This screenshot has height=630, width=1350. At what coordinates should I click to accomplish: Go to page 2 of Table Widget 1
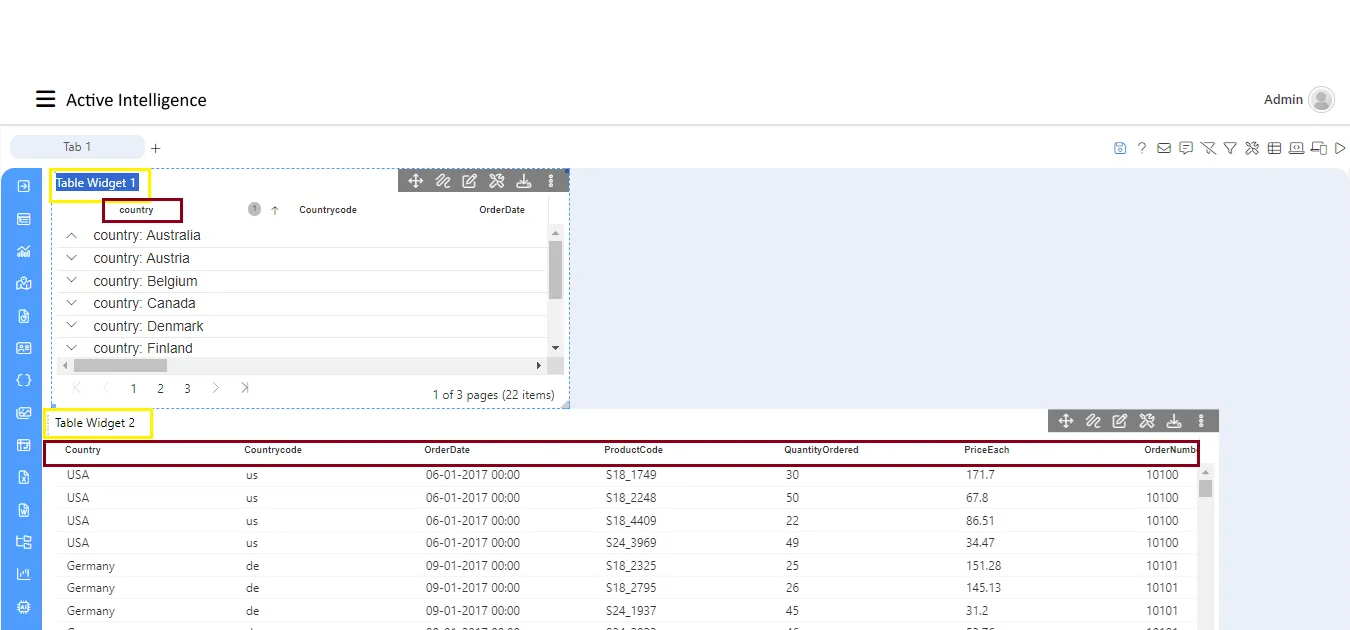coord(160,388)
